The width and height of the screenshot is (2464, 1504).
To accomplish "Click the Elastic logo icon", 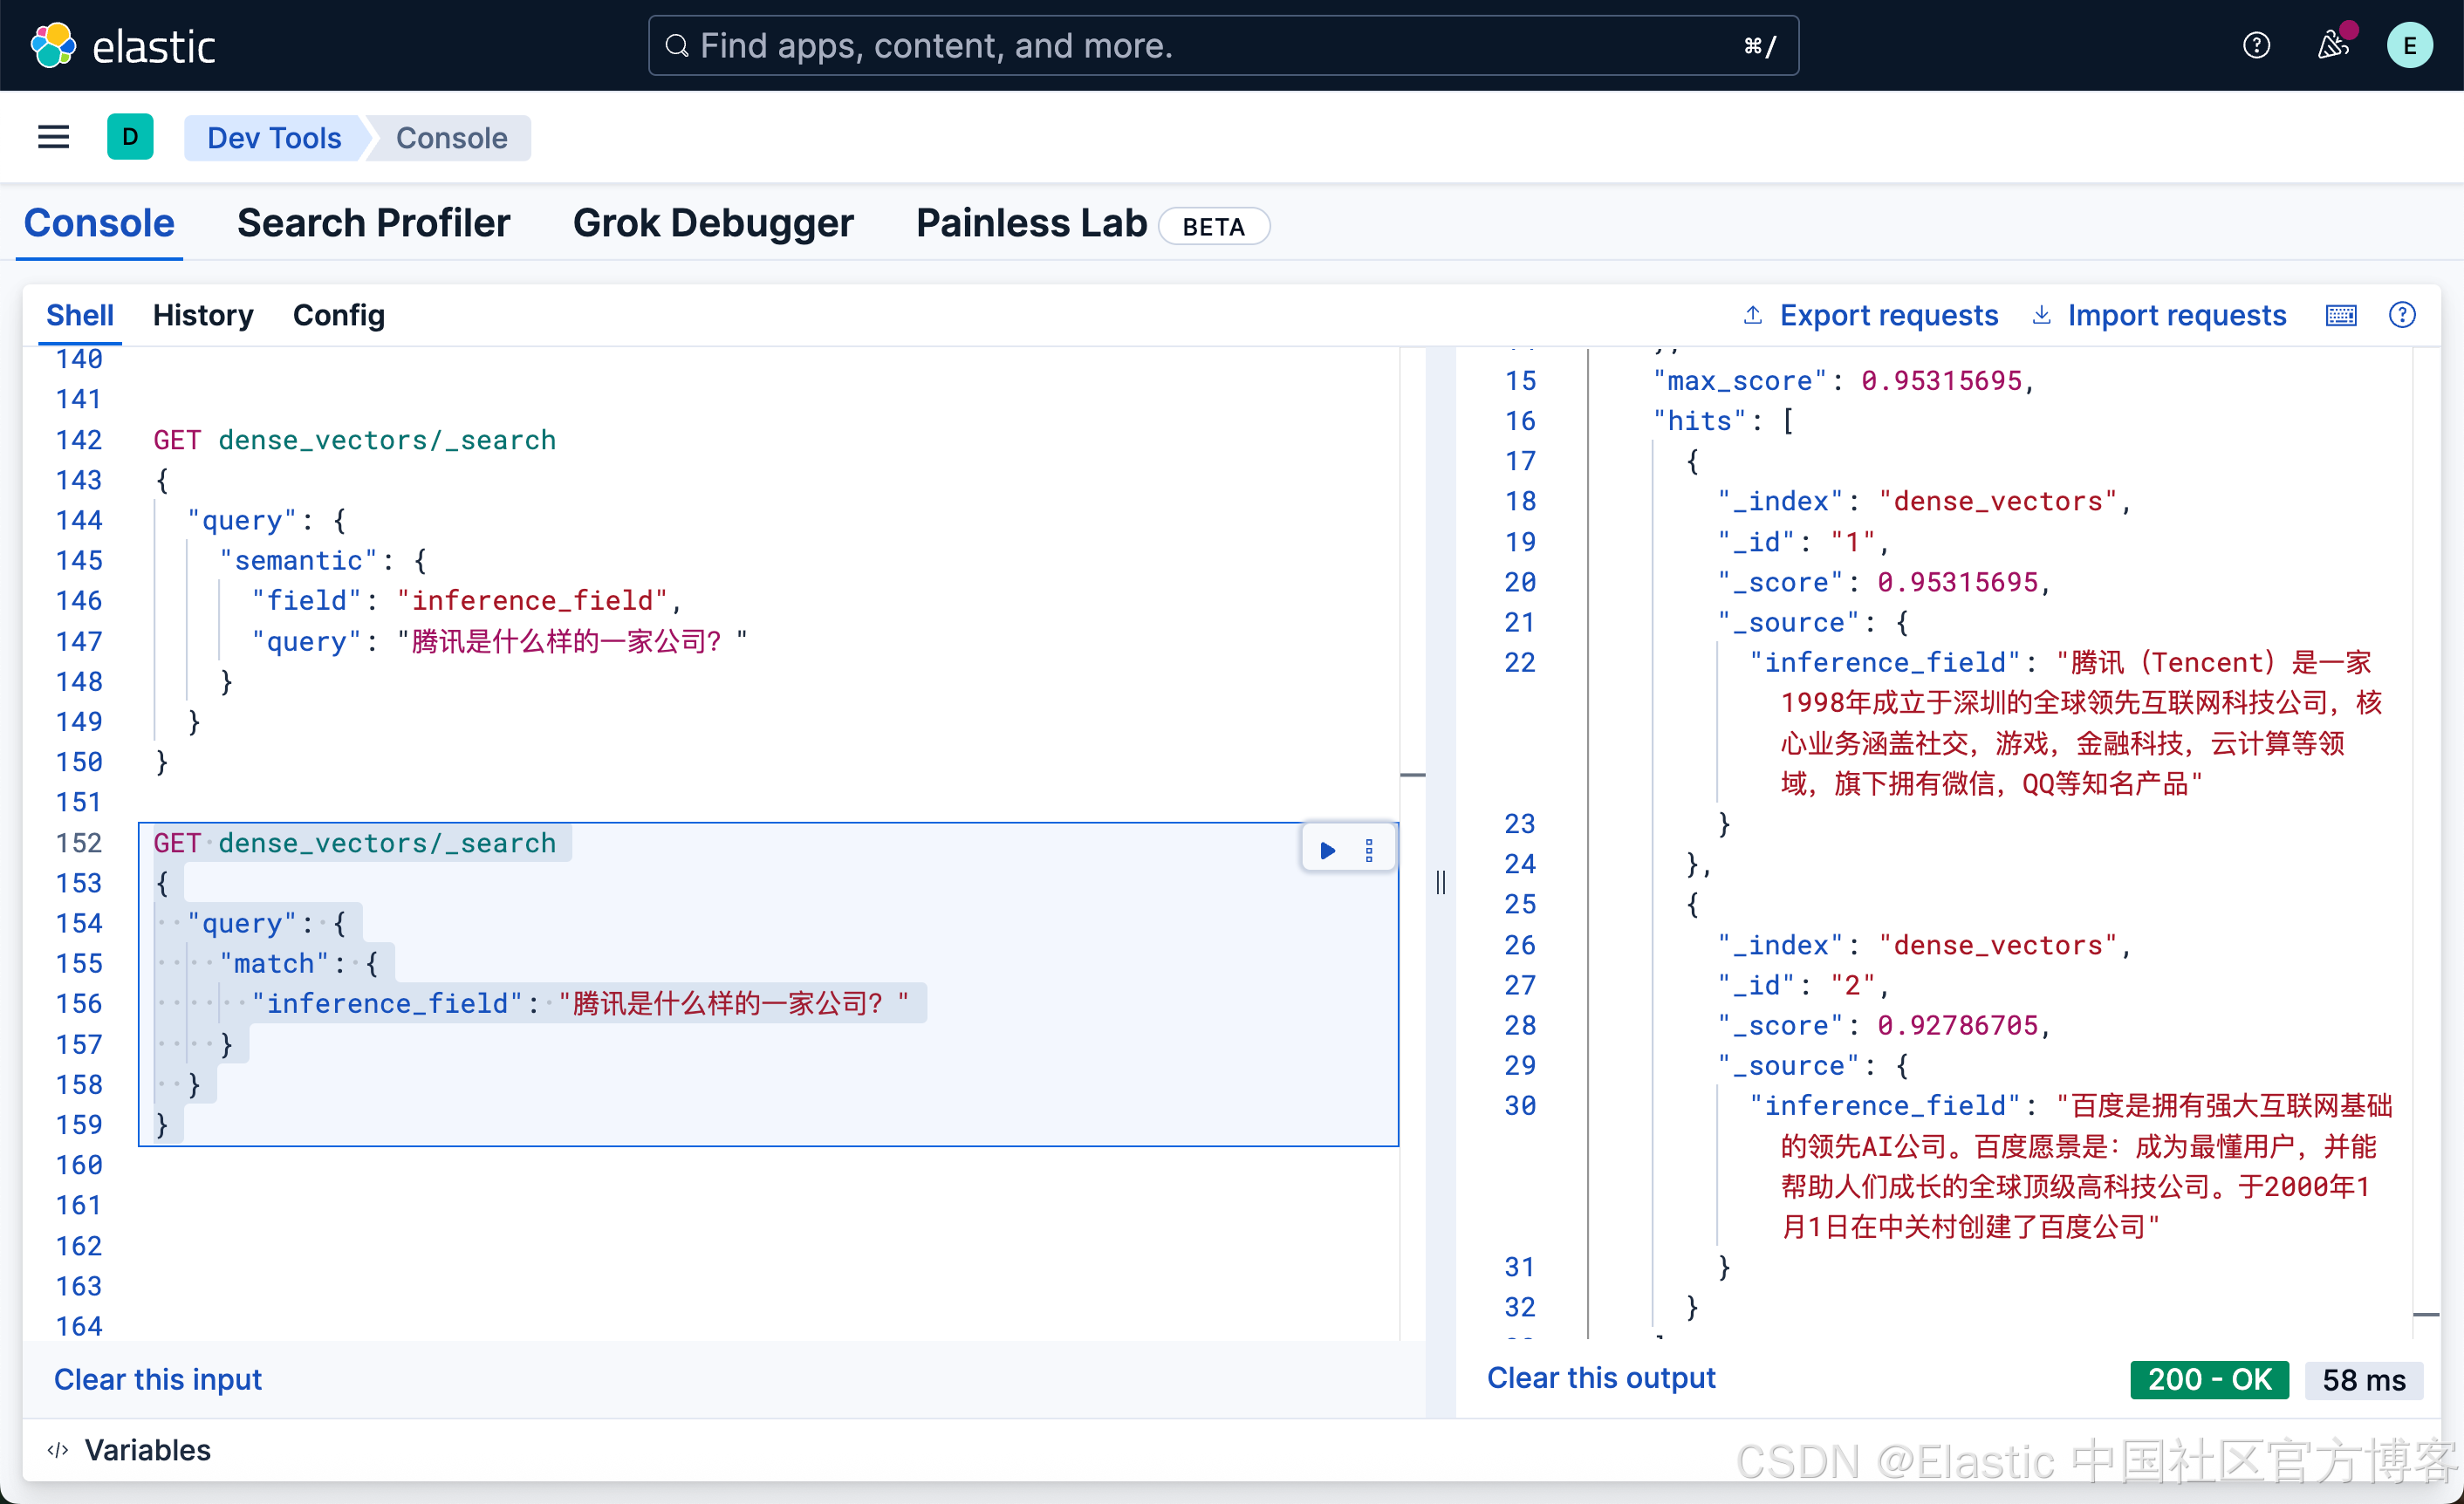I will click(53, 45).
